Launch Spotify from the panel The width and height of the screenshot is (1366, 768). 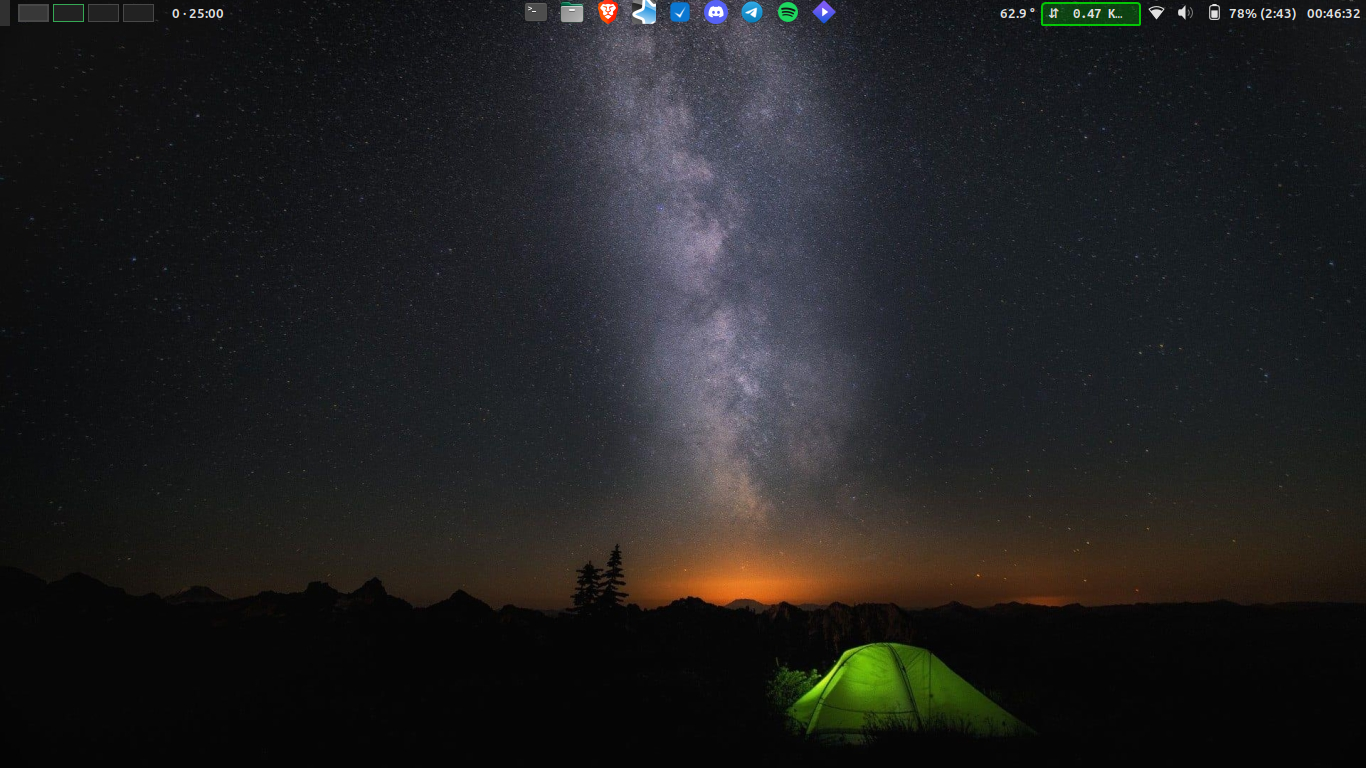pyautogui.click(x=788, y=12)
